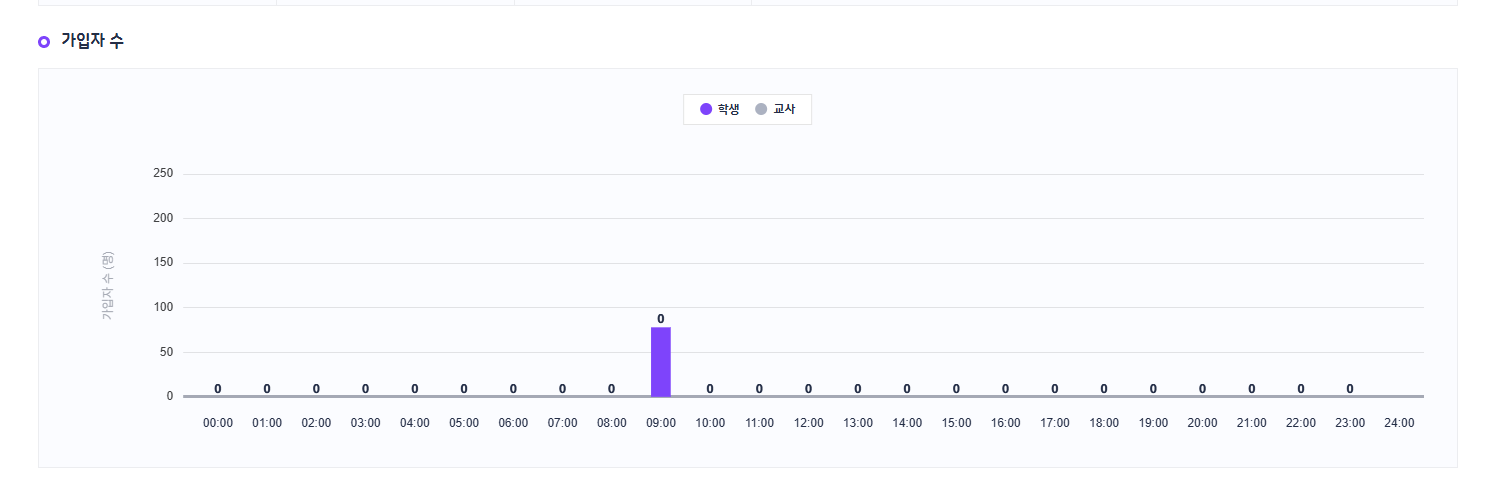Image resolution: width=1489 pixels, height=486 pixels.
Task: Toggle the 학생 series legend label
Action: [x=728, y=109]
